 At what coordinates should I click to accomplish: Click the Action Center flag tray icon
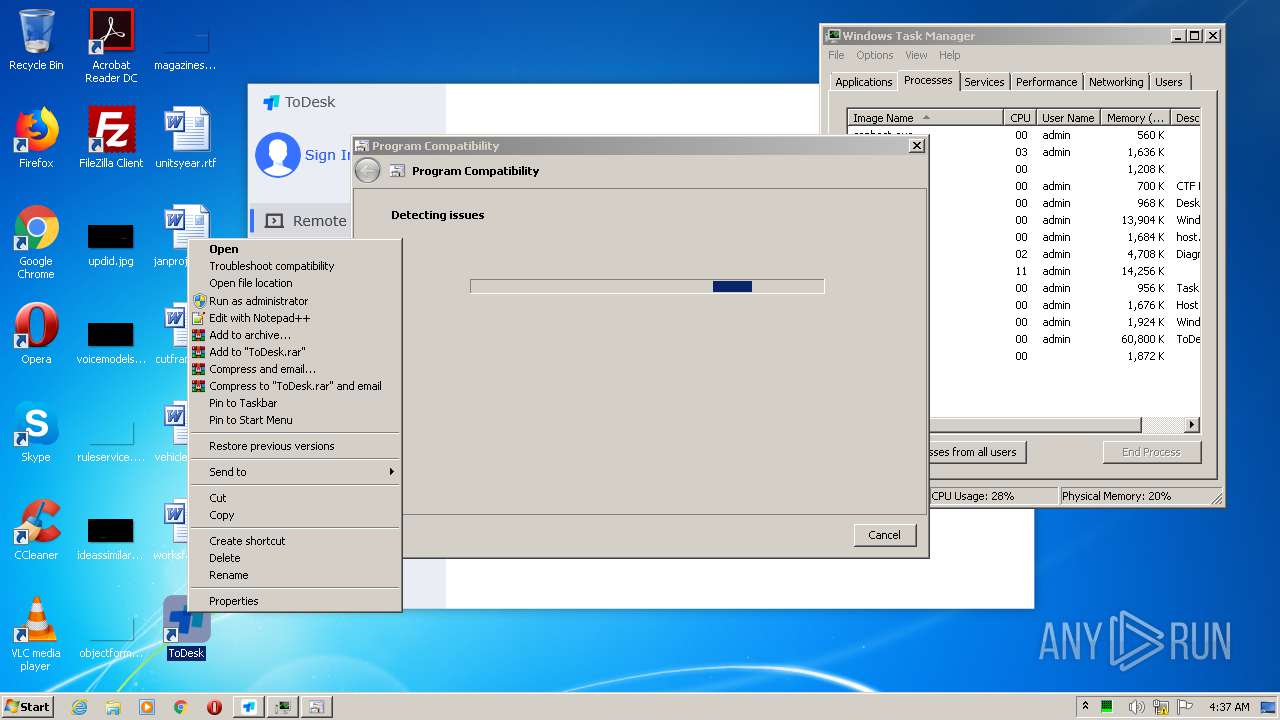coord(1185,707)
